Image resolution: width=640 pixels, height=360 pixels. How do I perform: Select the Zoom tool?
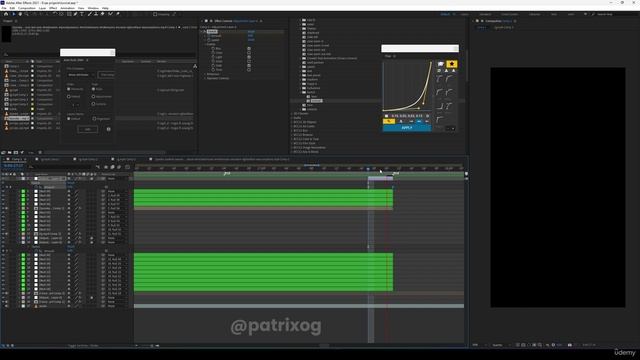click(x=27, y=14)
